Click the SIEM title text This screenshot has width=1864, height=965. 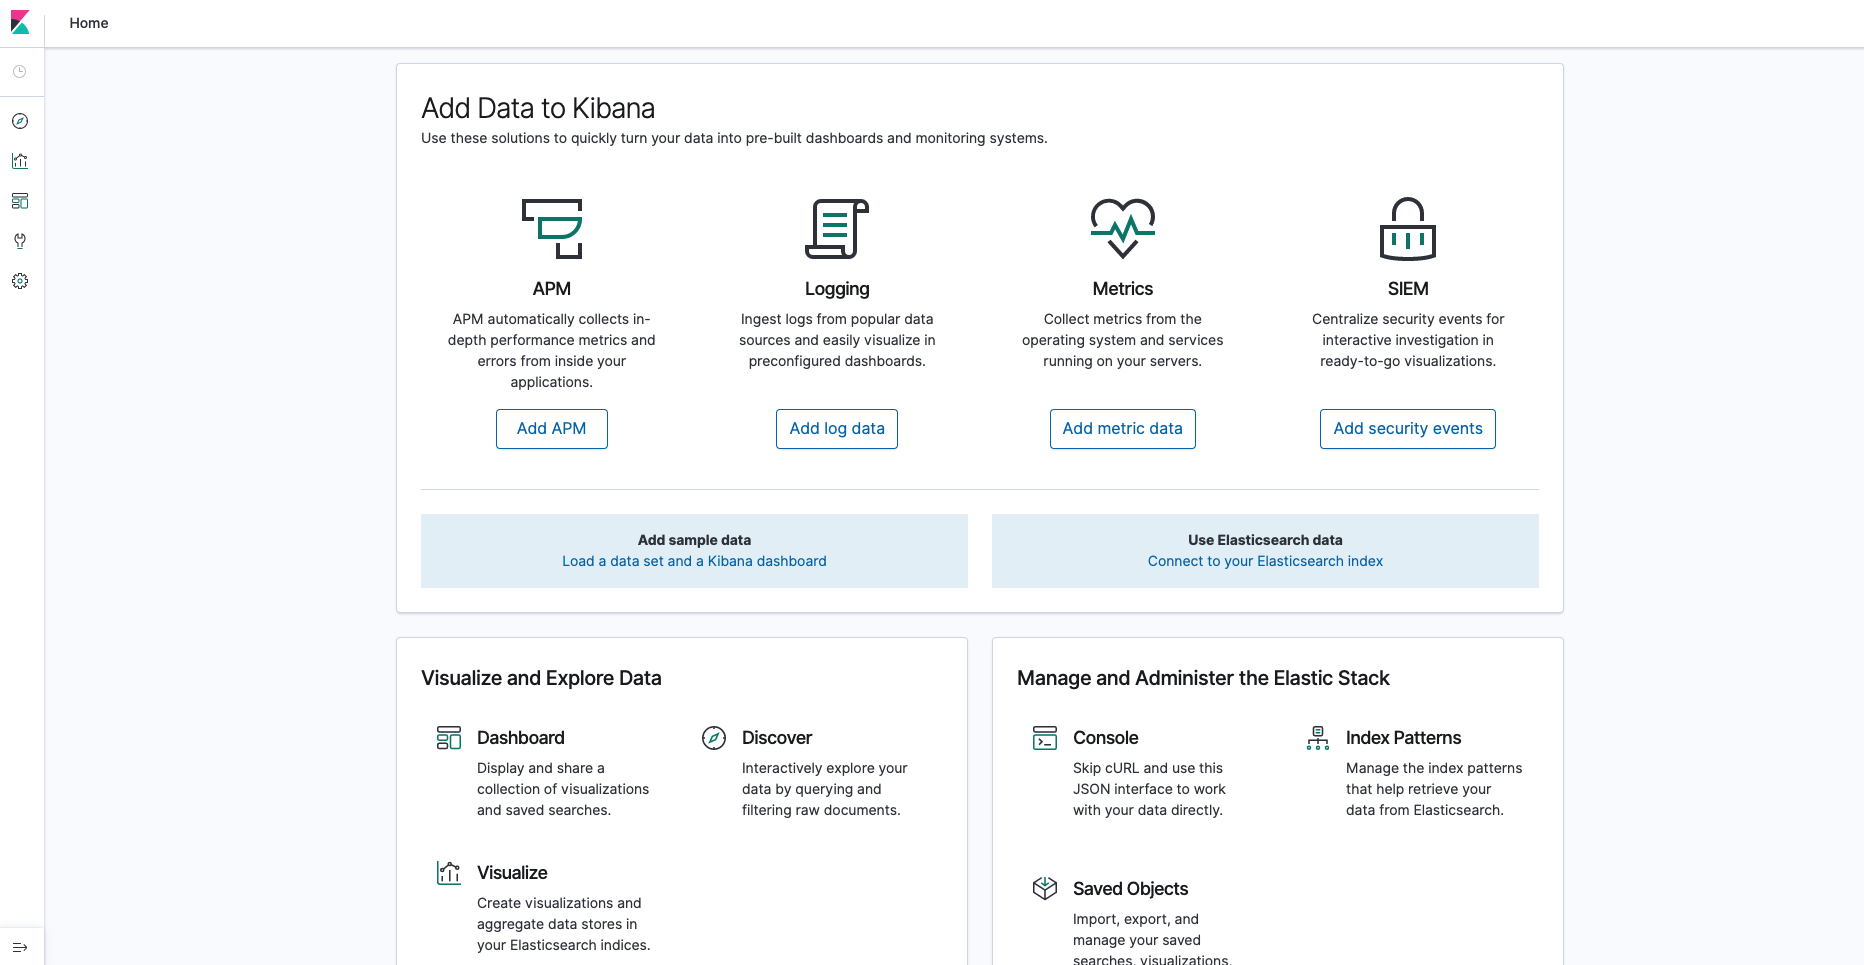tap(1408, 289)
